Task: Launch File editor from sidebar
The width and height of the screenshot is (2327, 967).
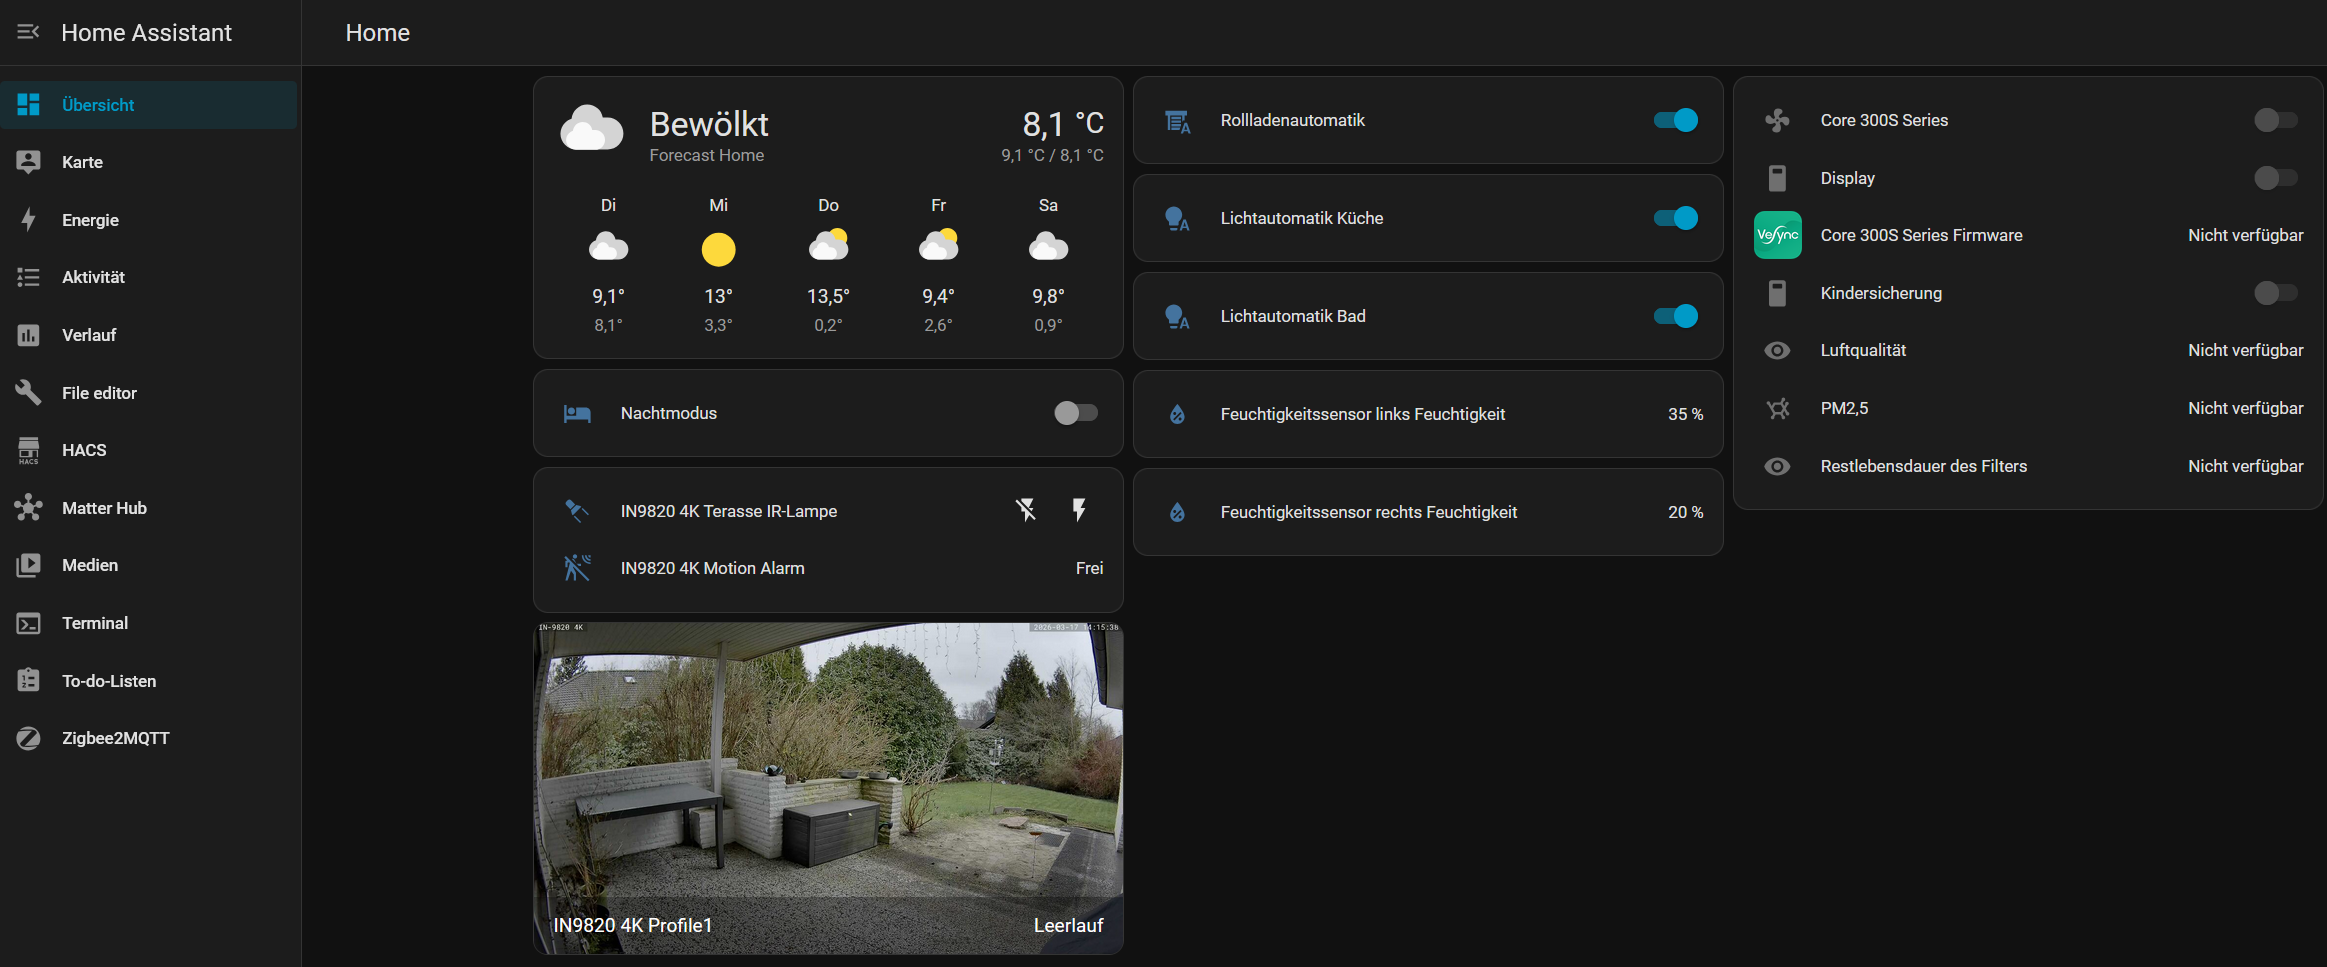Action: tap(149, 393)
